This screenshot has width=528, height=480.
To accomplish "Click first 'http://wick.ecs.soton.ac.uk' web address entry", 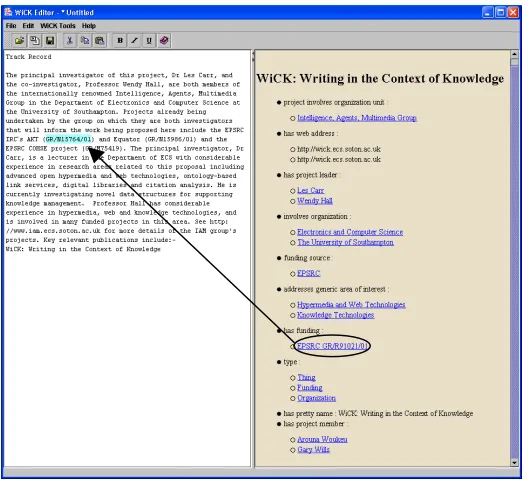I will coord(339,149).
